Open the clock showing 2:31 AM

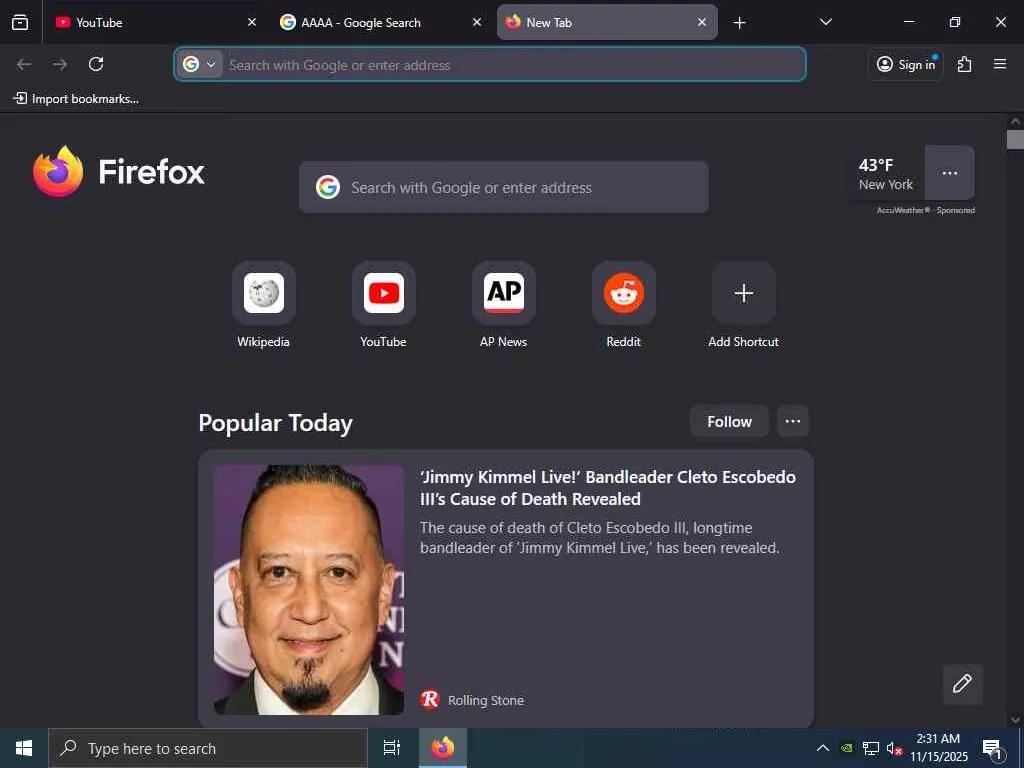tap(938, 748)
